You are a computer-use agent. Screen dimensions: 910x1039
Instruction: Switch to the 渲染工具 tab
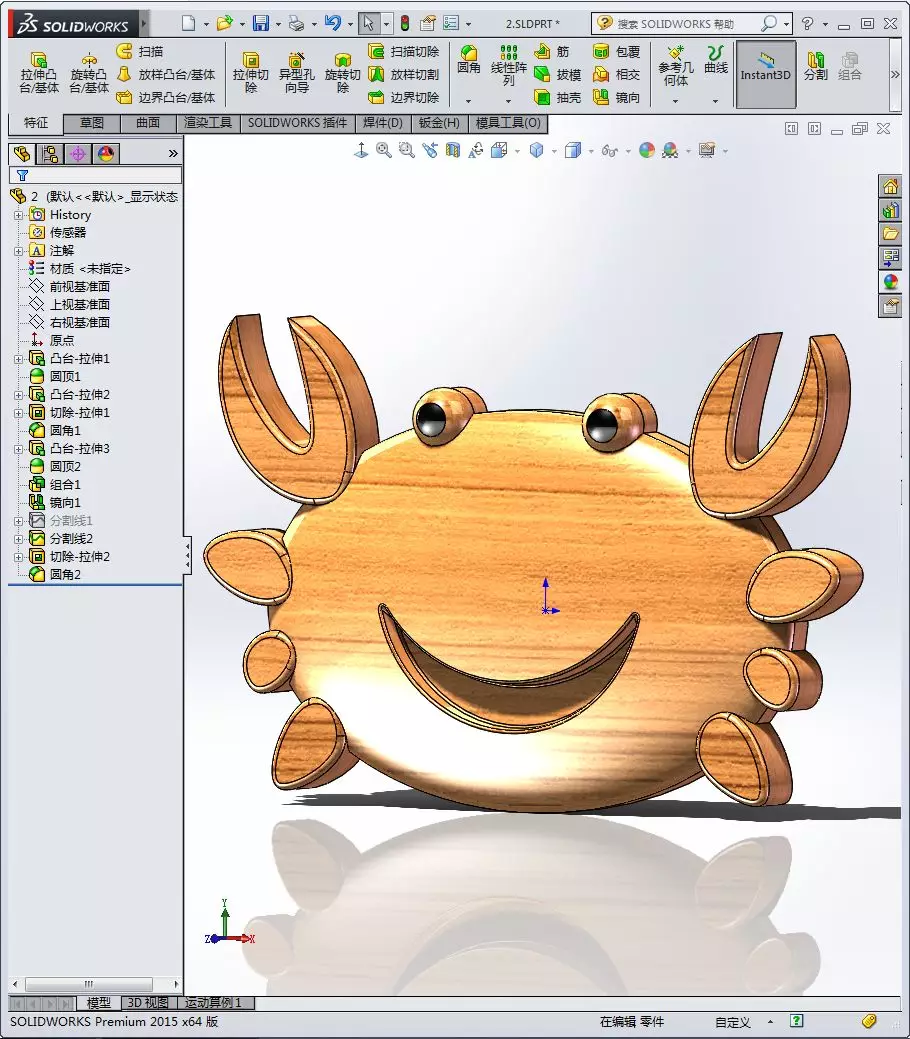click(x=208, y=123)
